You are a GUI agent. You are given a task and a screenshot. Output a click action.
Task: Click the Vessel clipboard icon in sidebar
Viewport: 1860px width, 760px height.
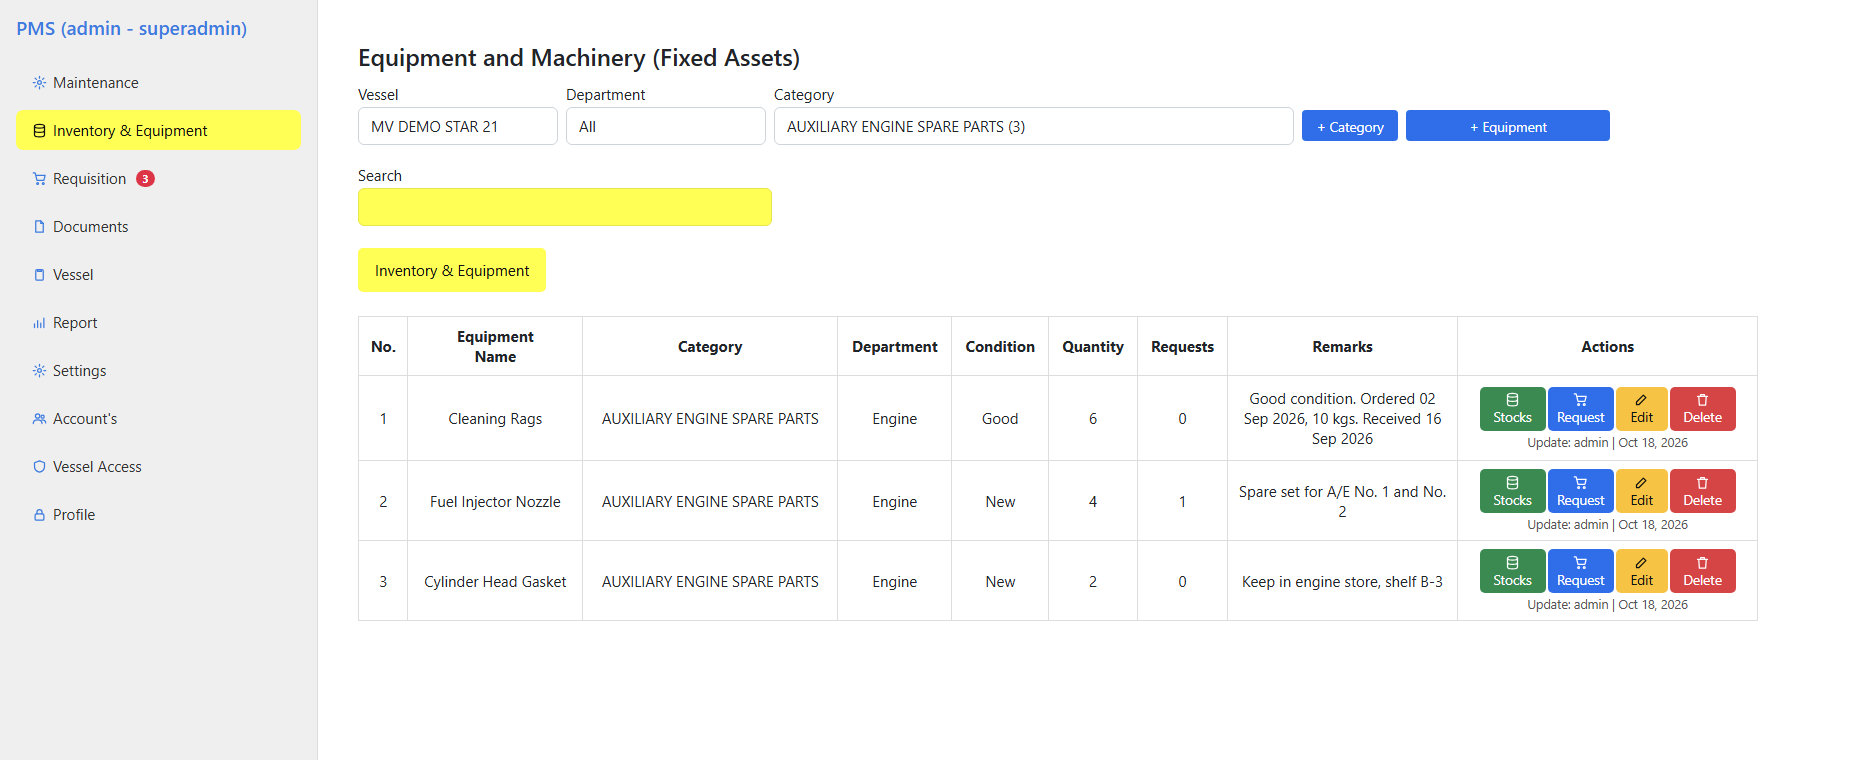(x=39, y=275)
